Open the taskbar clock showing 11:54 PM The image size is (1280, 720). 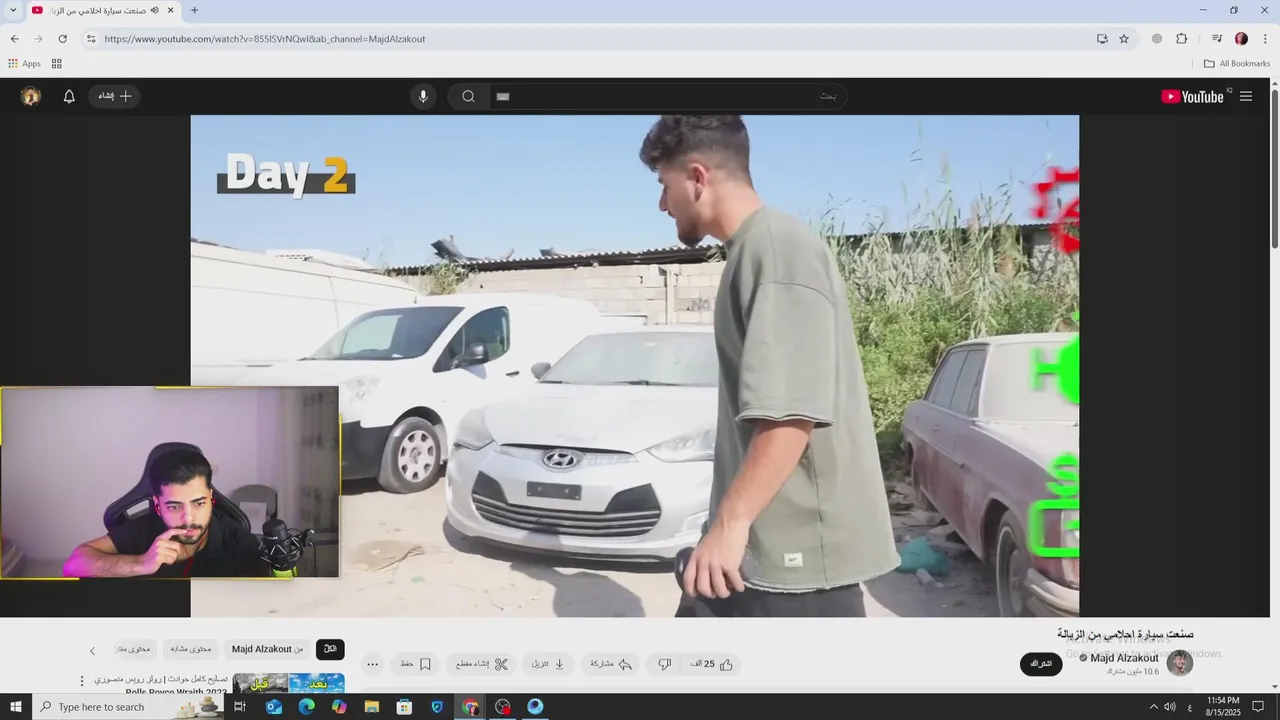[1223, 707]
